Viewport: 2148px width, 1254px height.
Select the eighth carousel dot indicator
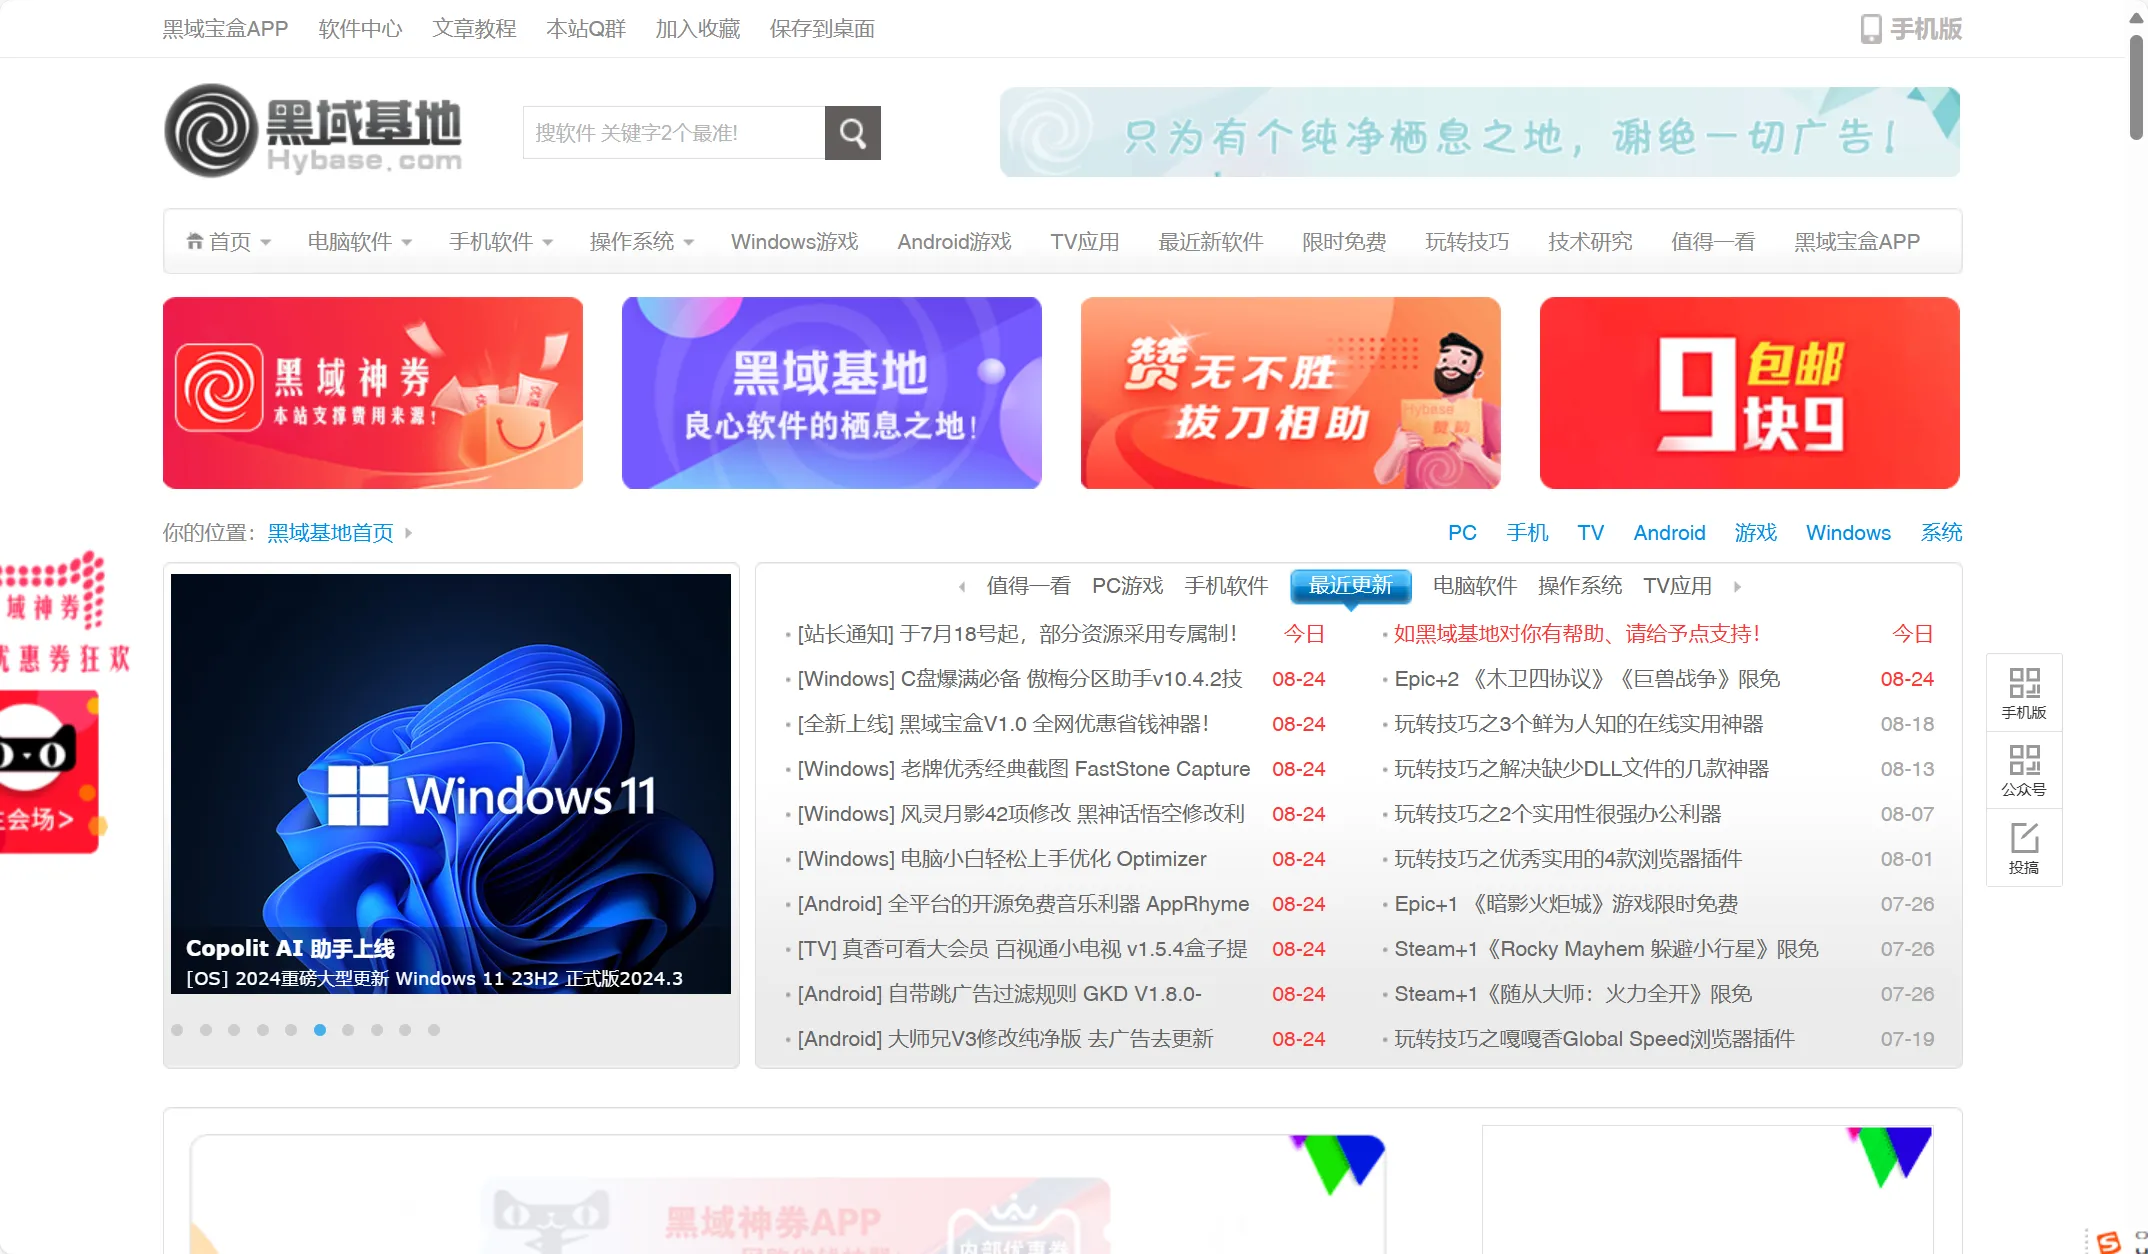click(377, 1030)
